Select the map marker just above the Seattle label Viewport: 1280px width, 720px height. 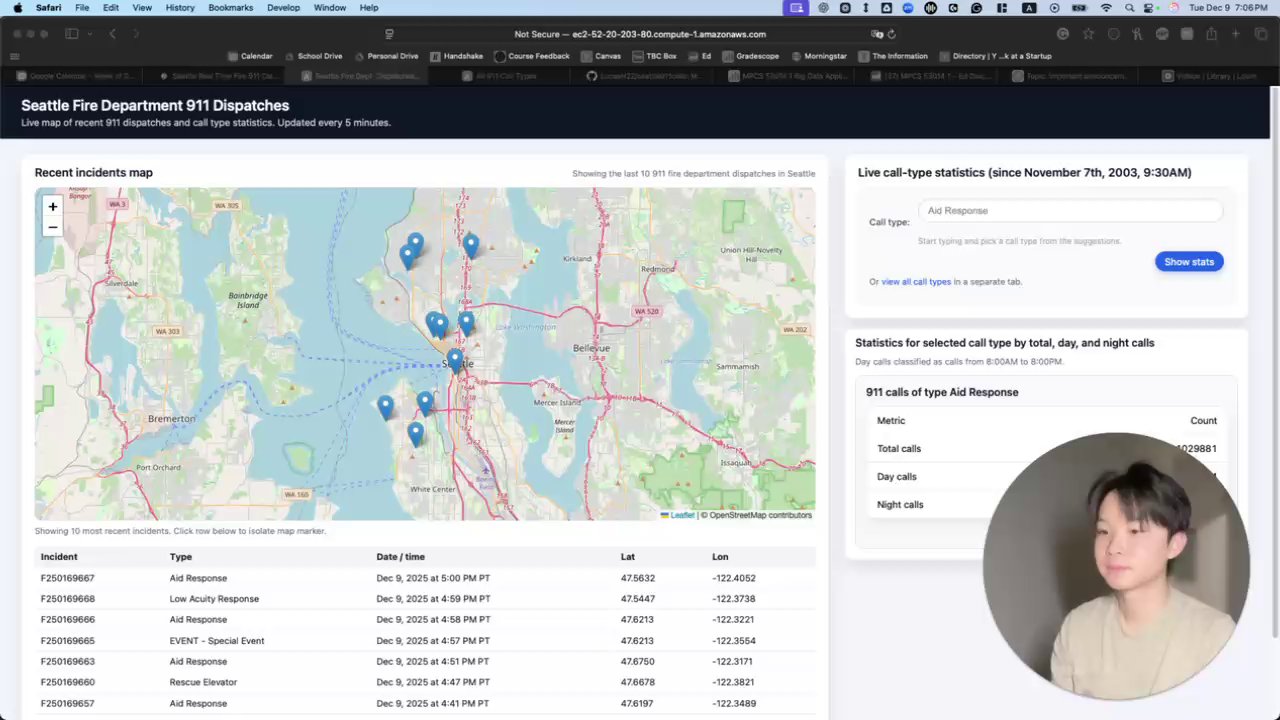click(455, 359)
